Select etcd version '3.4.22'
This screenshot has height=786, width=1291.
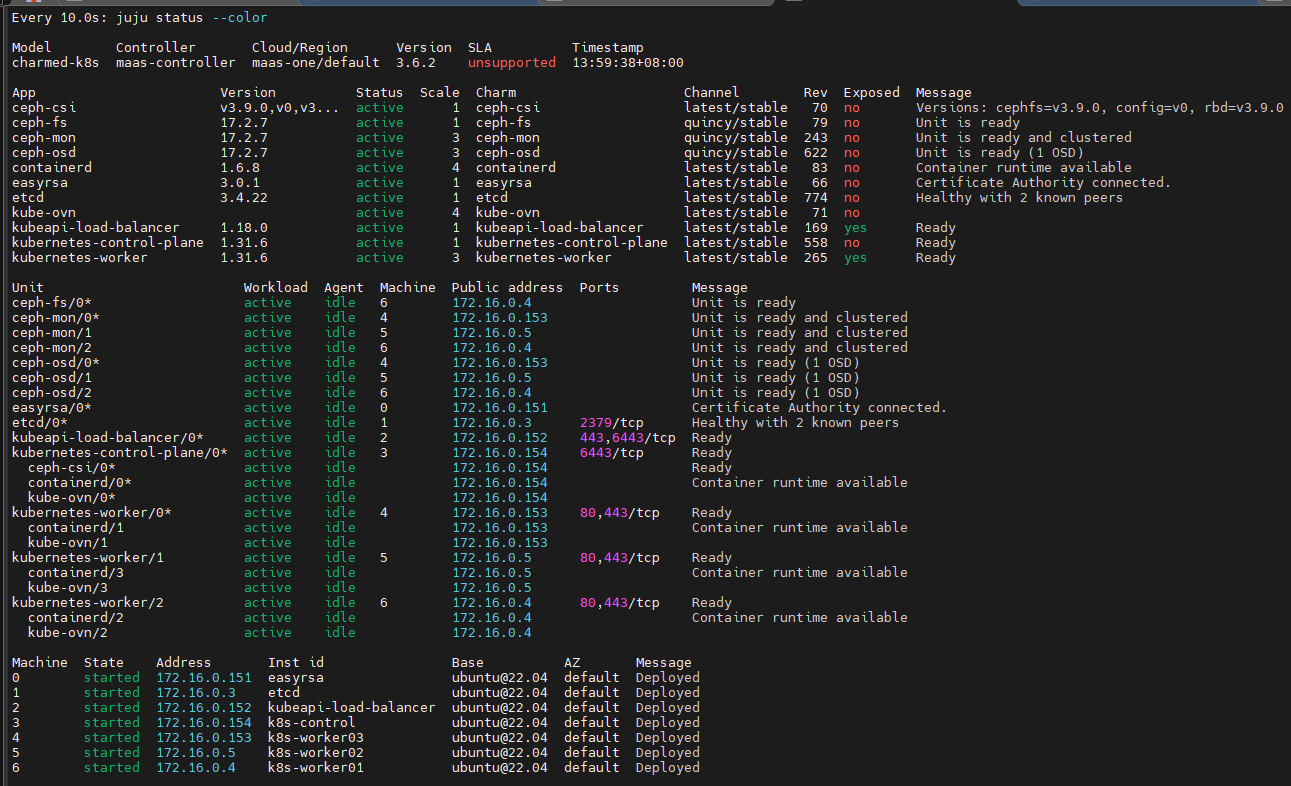(x=243, y=198)
